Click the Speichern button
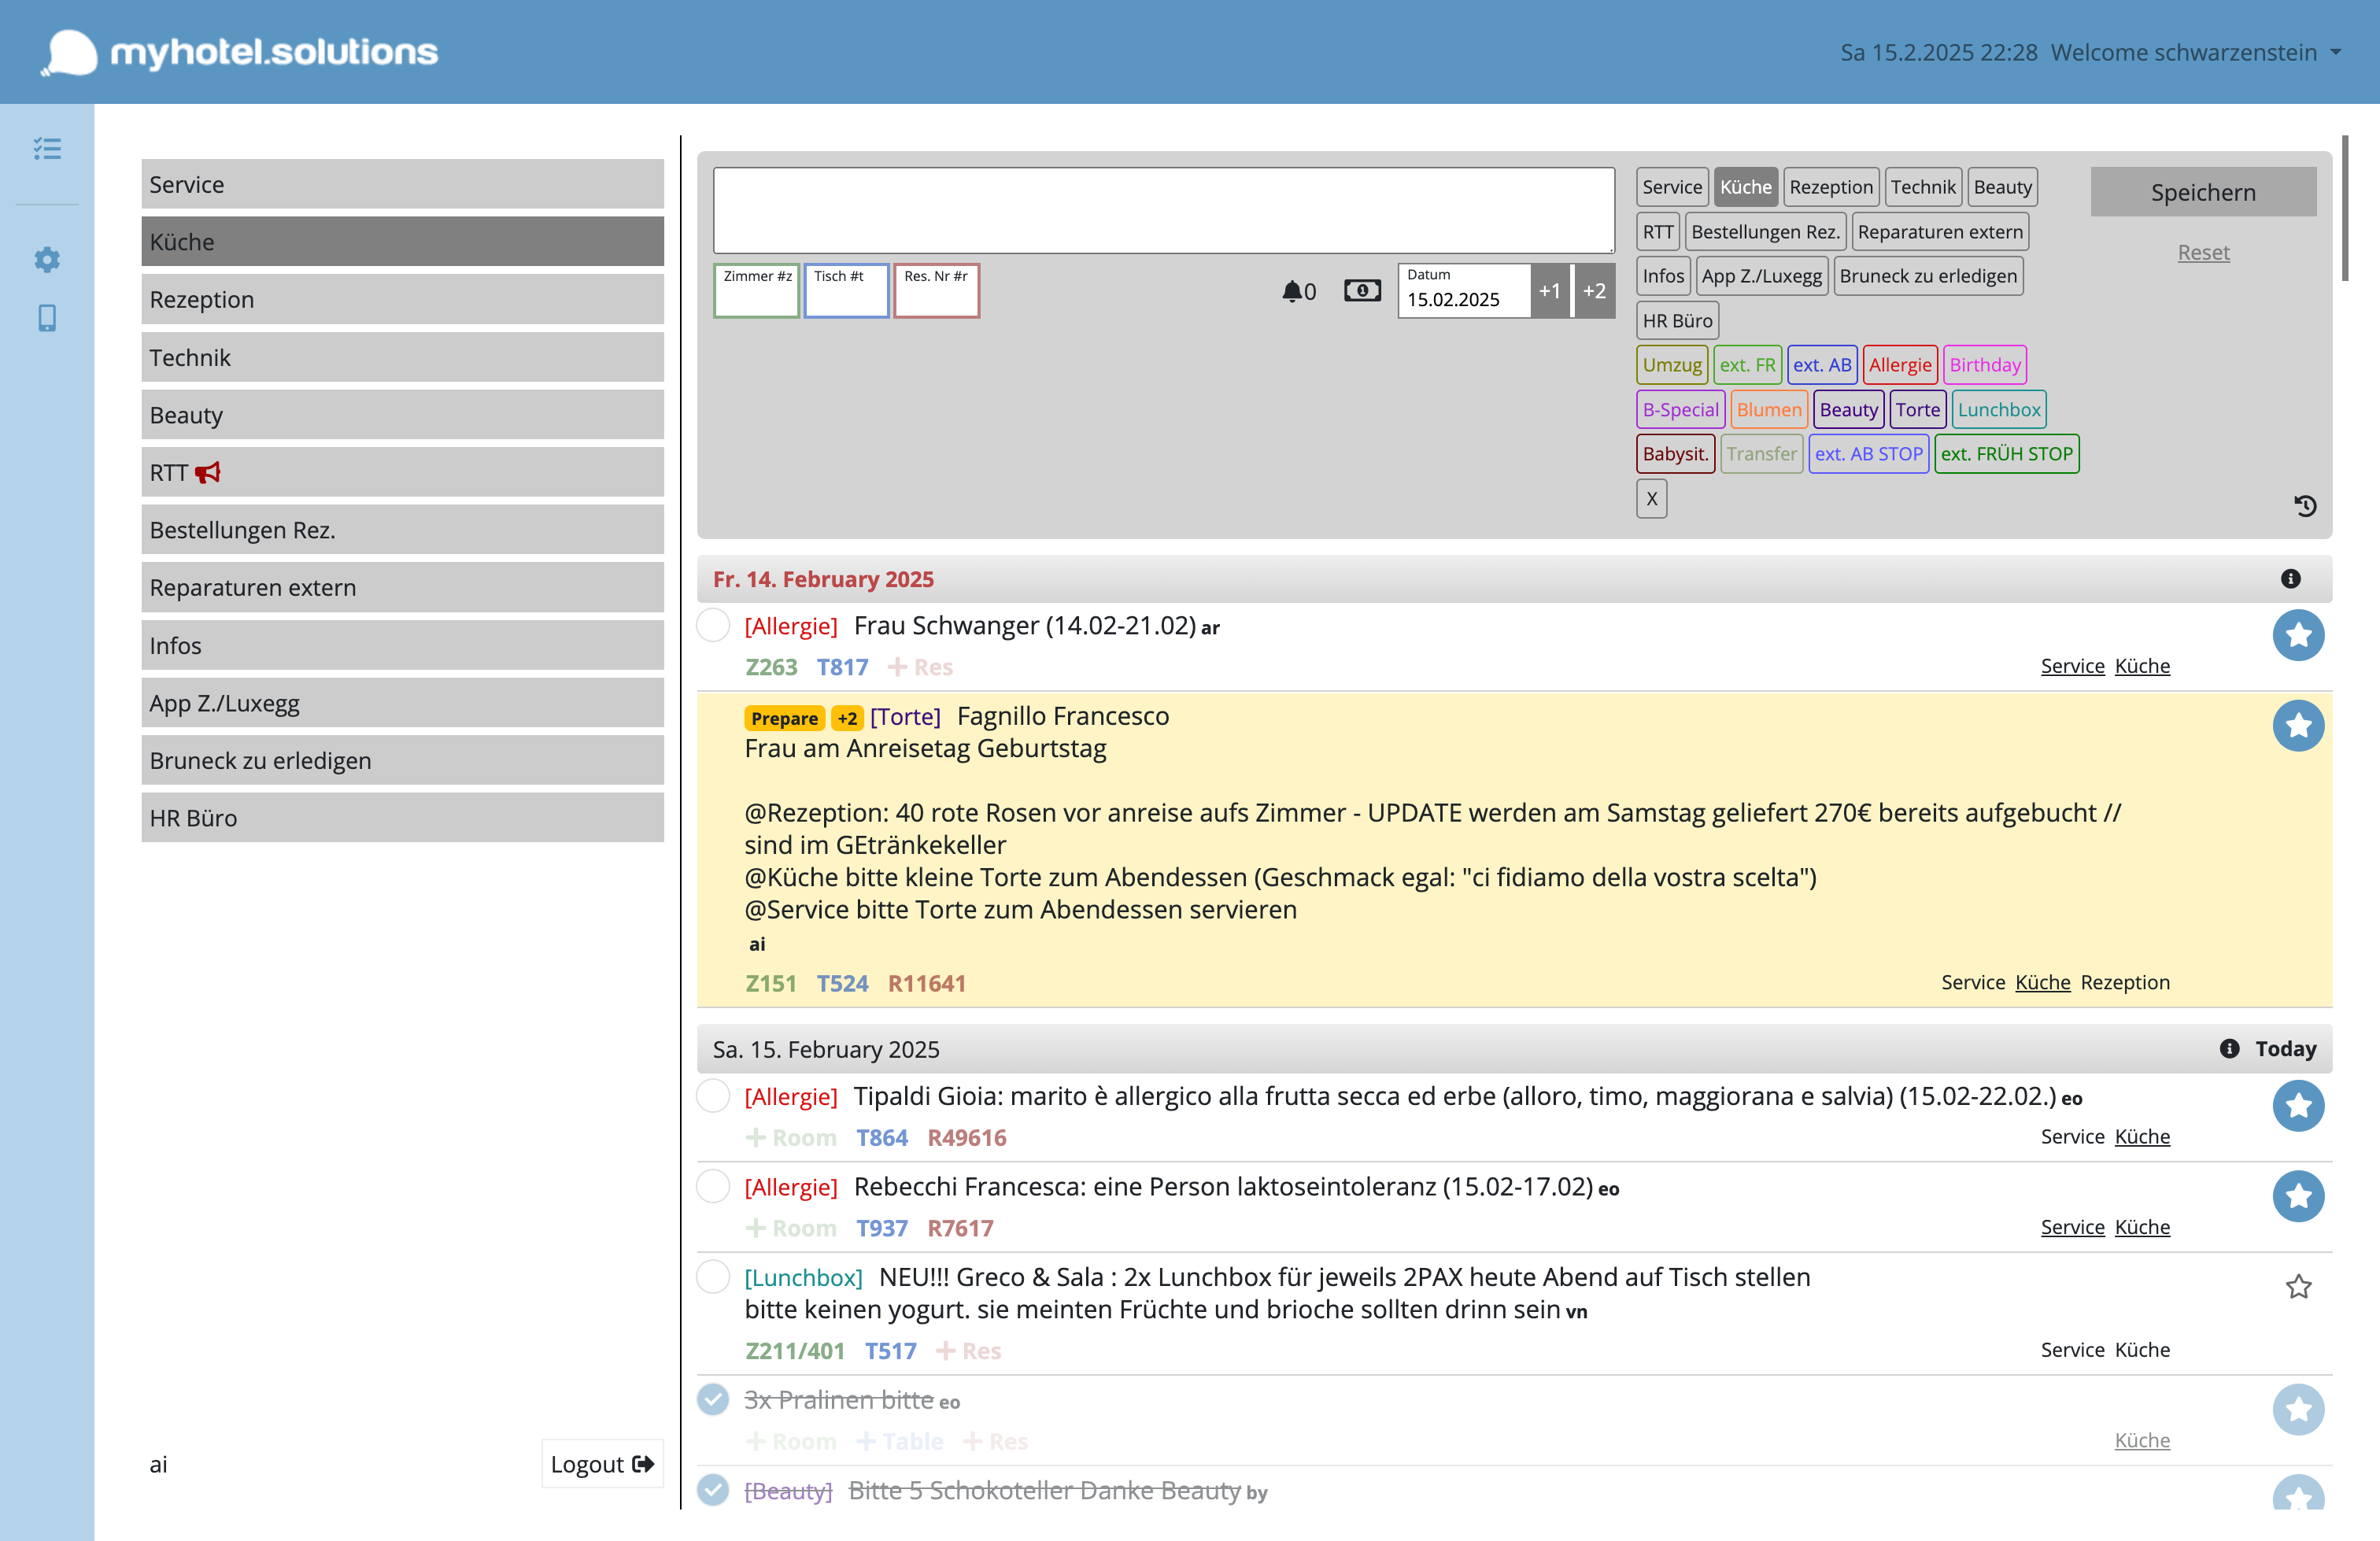 2203,191
